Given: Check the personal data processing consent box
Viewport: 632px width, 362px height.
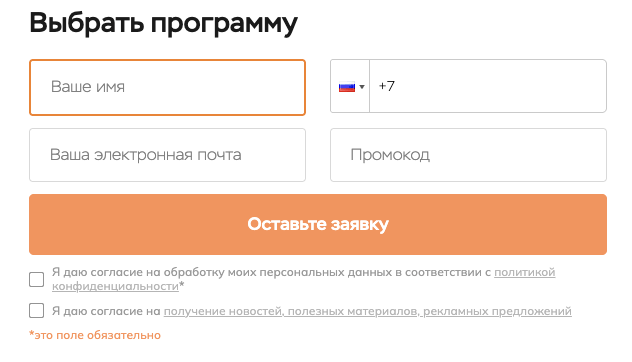Looking at the screenshot, I should 37,279.
